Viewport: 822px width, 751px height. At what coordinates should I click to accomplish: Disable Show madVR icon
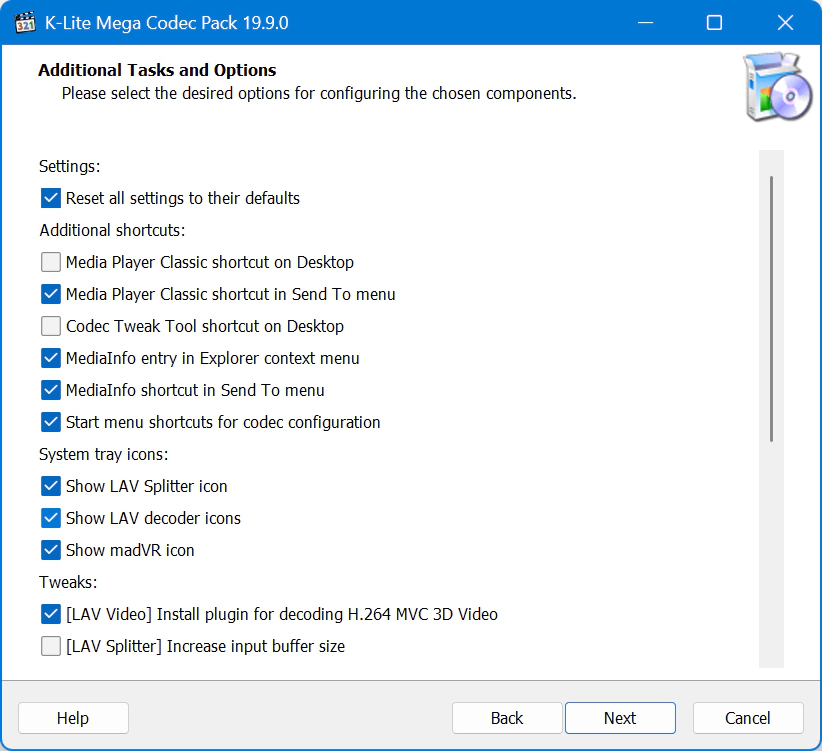[x=51, y=550]
